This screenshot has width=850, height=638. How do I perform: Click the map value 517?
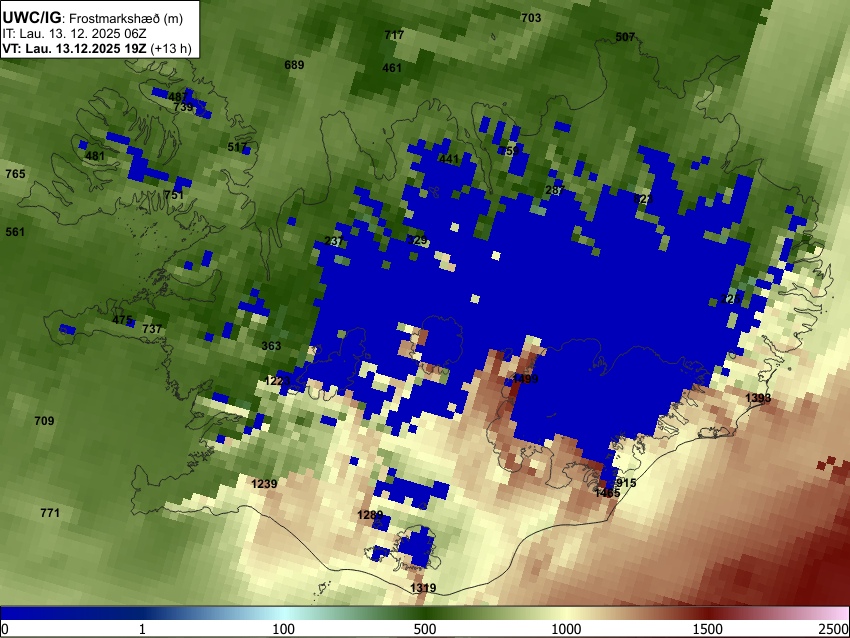click(x=237, y=147)
